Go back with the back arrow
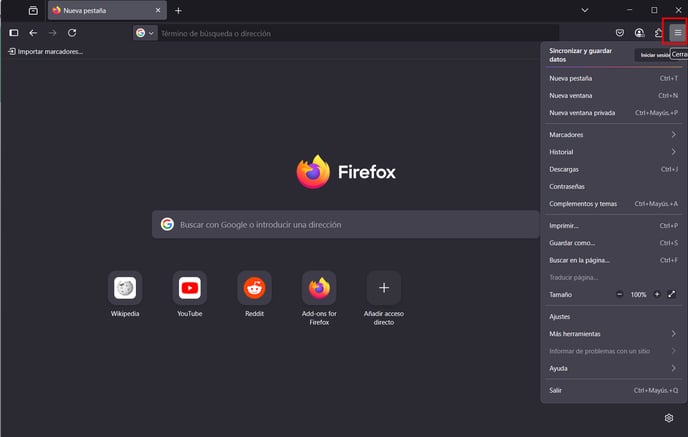This screenshot has width=688, height=437. pyautogui.click(x=33, y=33)
